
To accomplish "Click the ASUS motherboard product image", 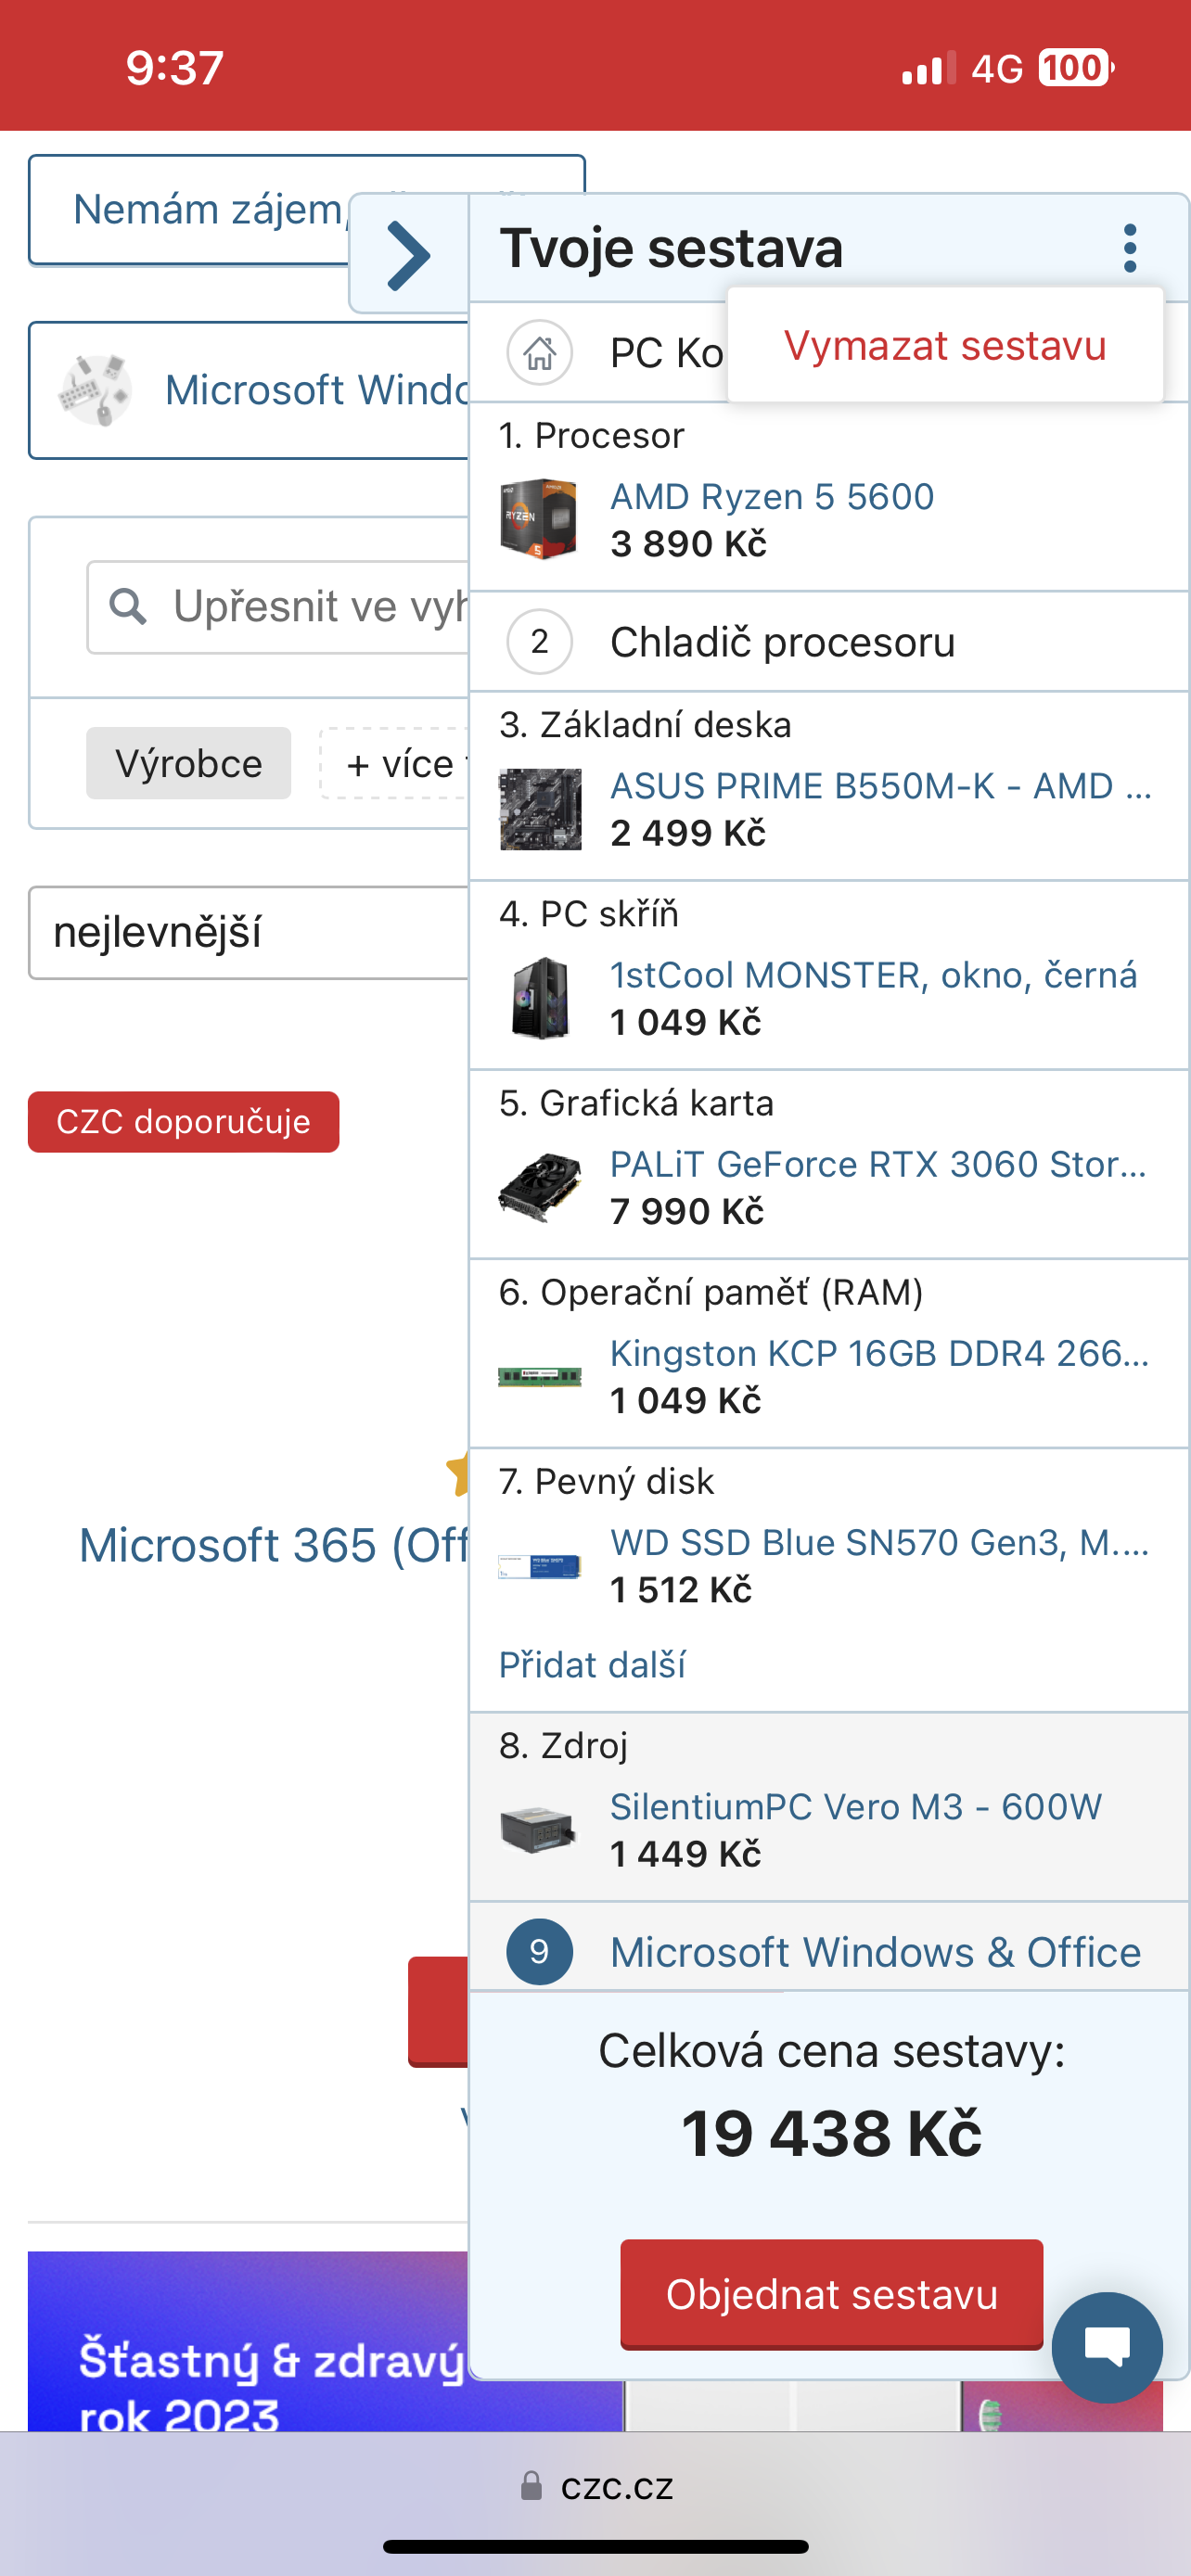I will 540,809.
